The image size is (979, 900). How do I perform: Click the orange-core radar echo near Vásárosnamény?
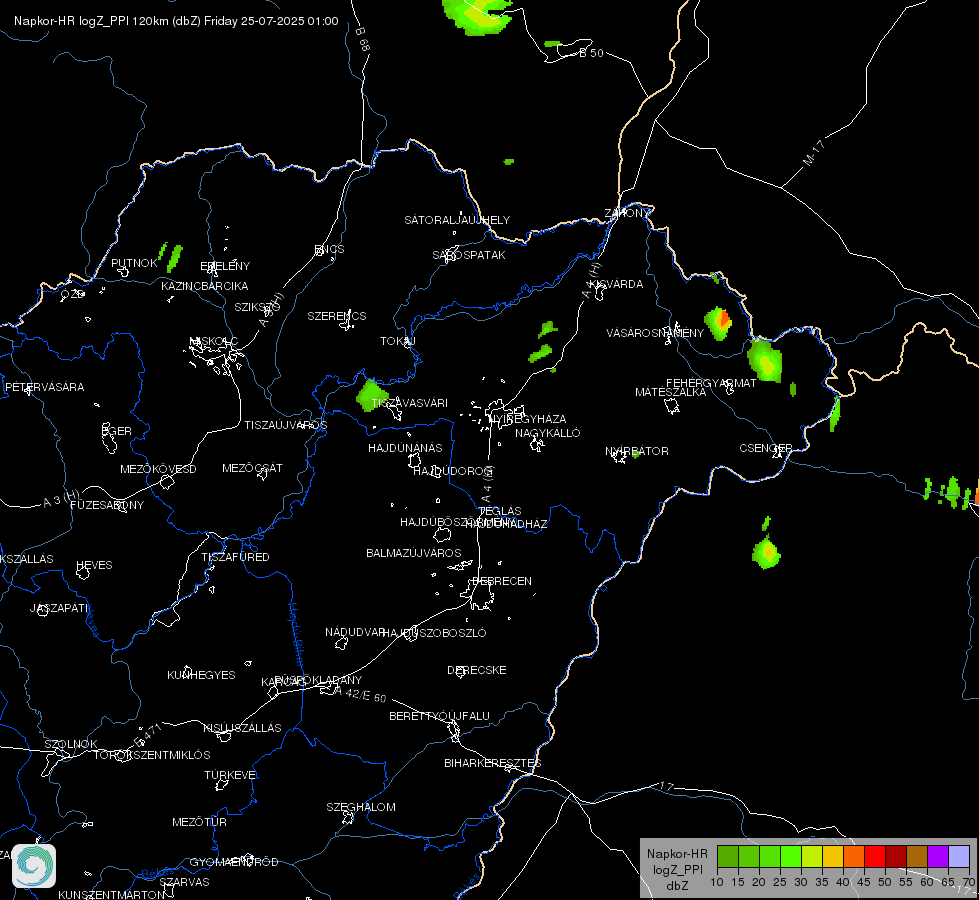[719, 323]
